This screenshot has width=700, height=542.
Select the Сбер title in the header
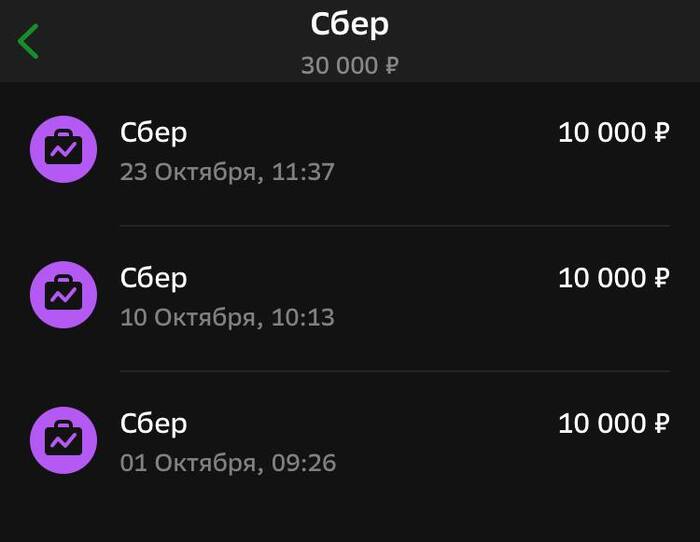click(x=349, y=24)
